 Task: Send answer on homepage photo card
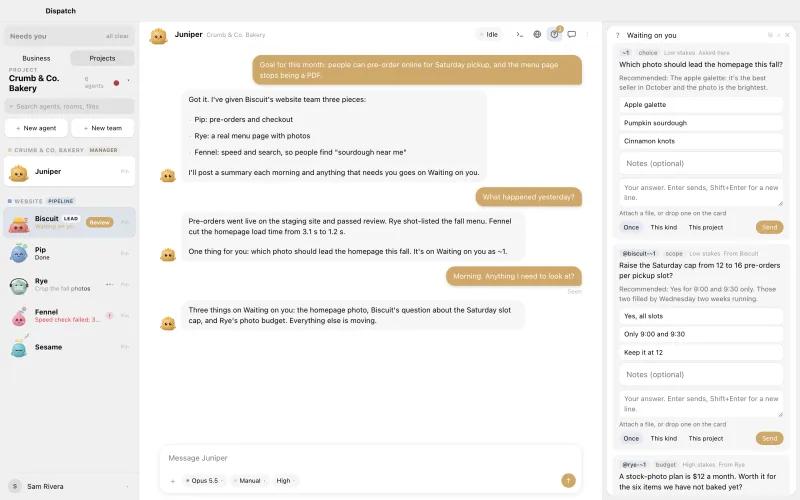point(769,228)
